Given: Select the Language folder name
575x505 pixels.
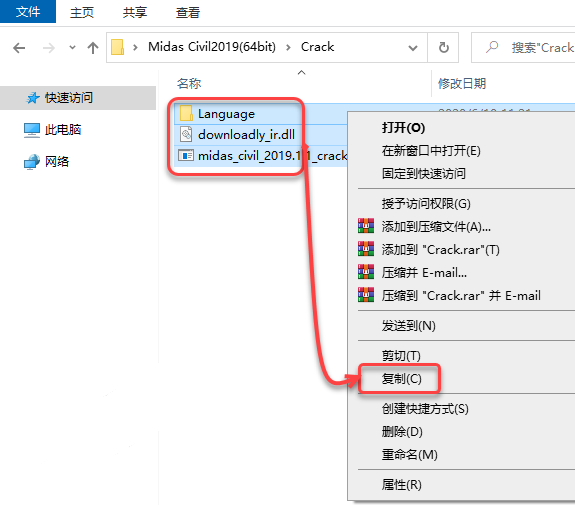Looking at the screenshot, I should [x=226, y=114].
